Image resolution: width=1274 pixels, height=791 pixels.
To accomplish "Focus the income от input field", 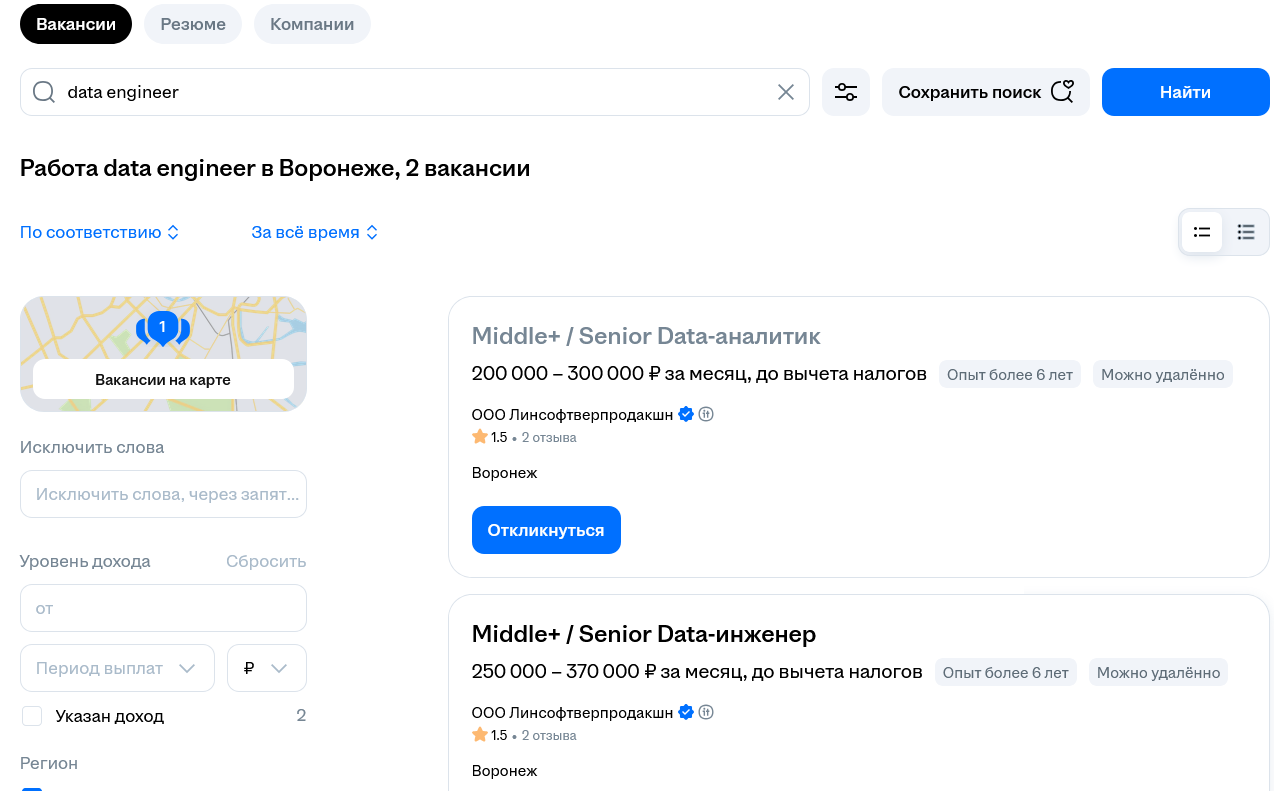I will coord(163,608).
